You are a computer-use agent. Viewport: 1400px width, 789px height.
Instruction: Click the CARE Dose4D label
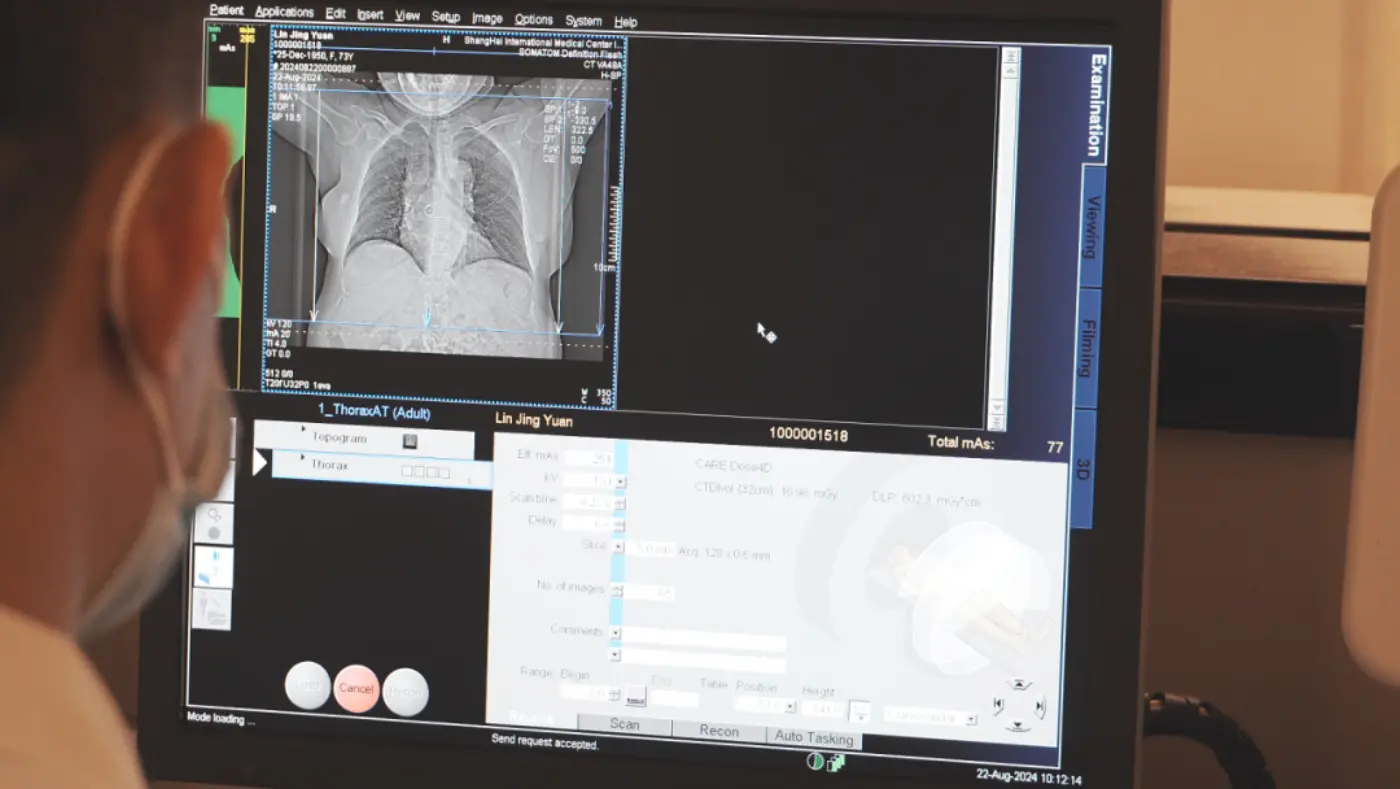tap(733, 466)
